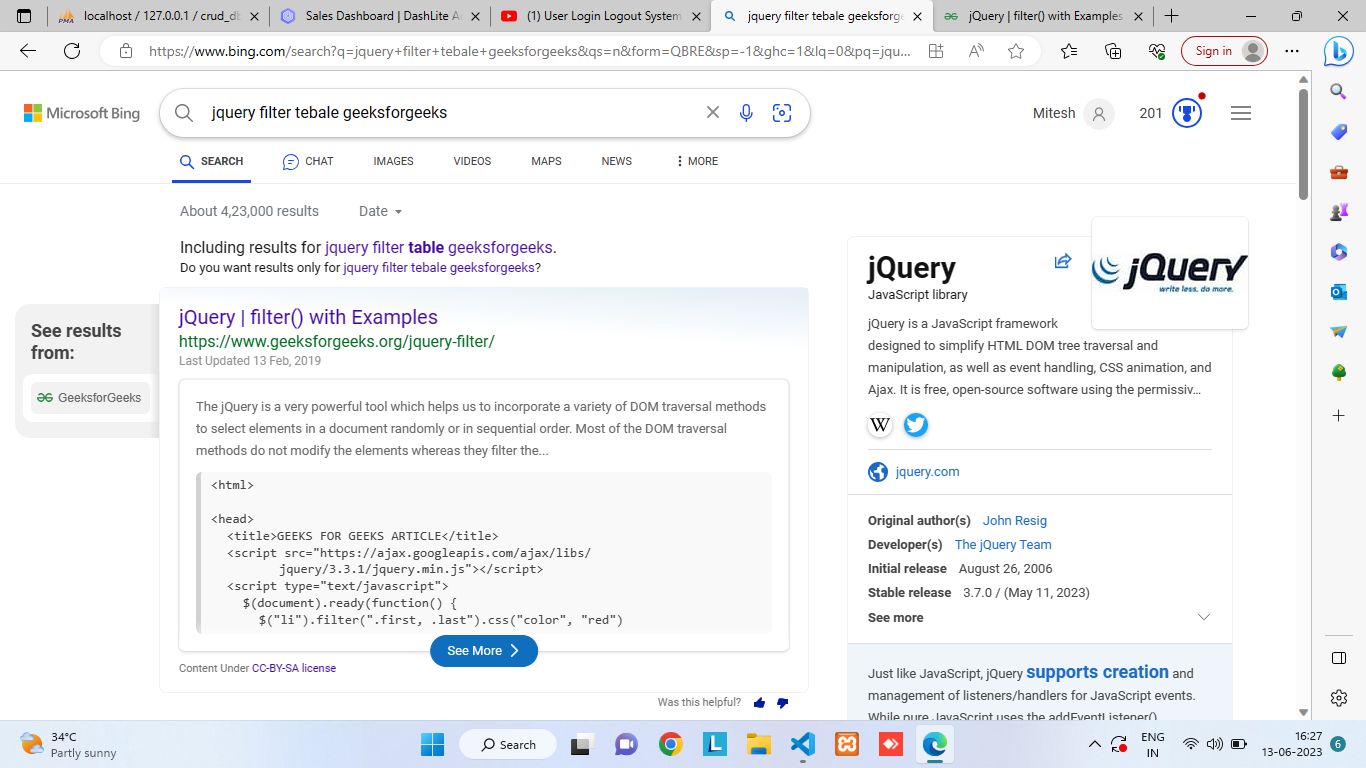The width and height of the screenshot is (1366, 768).
Task: Open the jquery.com link
Action: [x=927, y=472]
